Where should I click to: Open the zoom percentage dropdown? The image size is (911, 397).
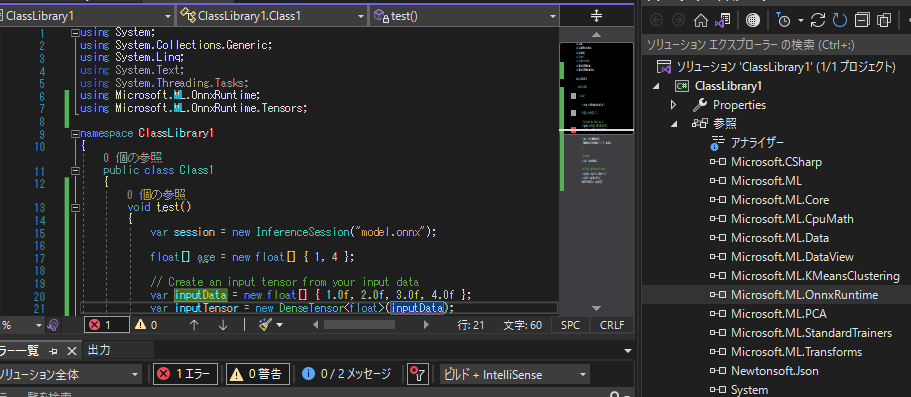coord(40,325)
